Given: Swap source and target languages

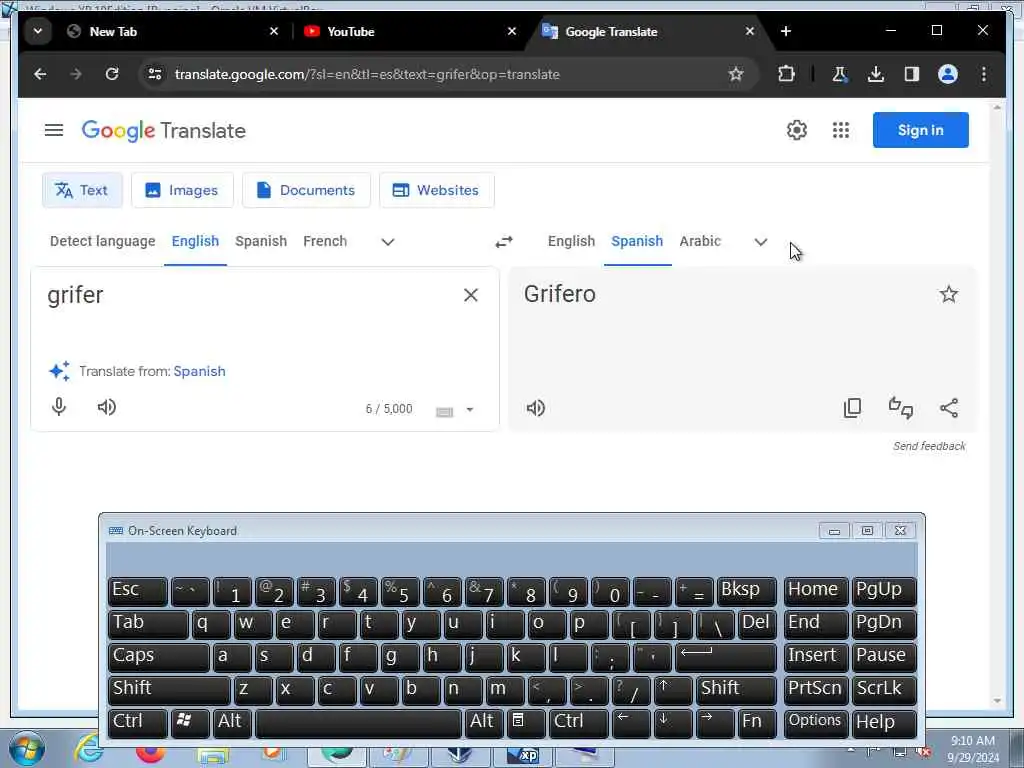Looking at the screenshot, I should tap(504, 242).
